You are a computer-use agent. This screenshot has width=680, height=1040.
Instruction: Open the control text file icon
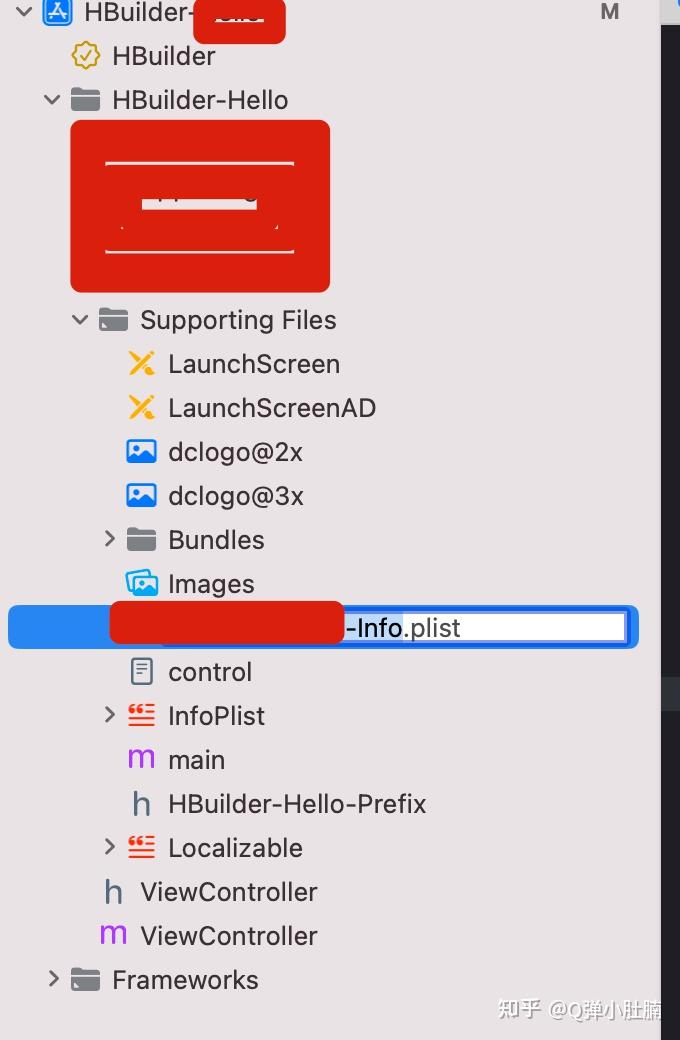point(141,671)
